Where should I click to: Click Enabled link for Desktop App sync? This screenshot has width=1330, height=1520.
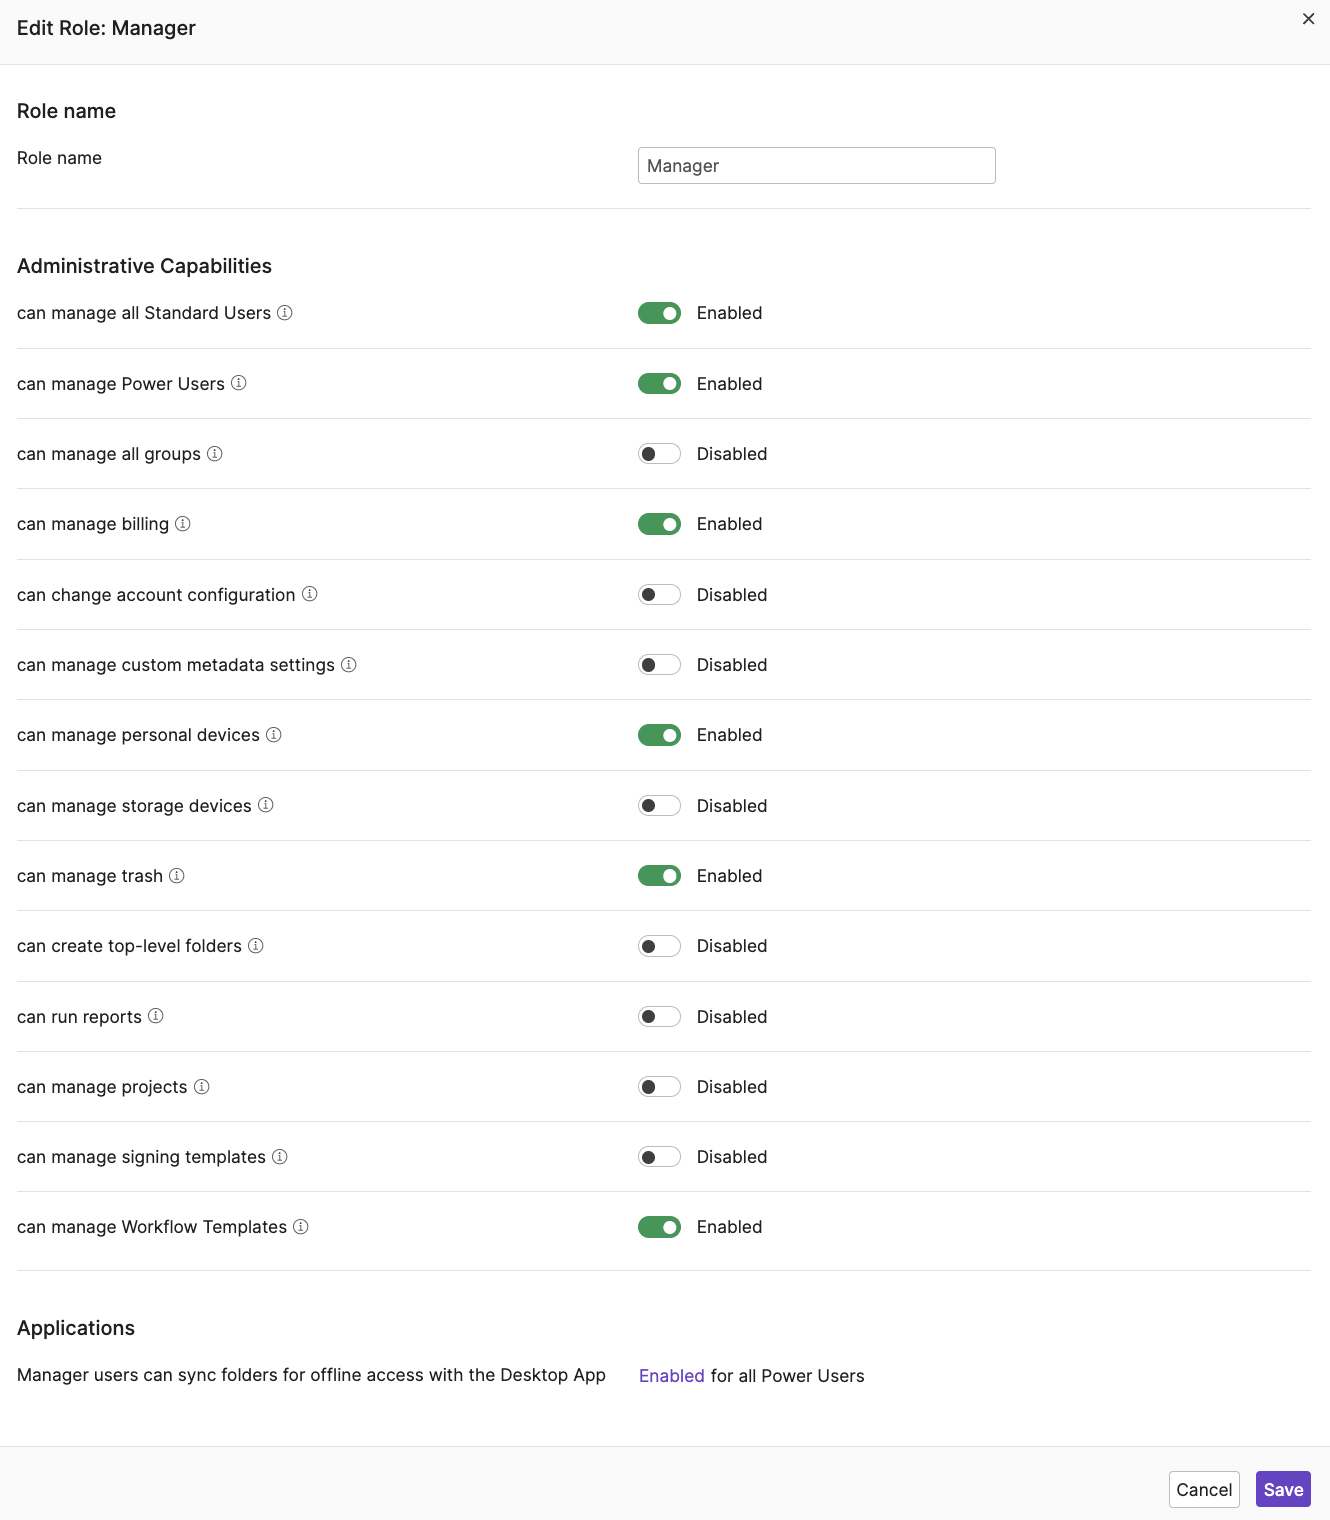672,1376
